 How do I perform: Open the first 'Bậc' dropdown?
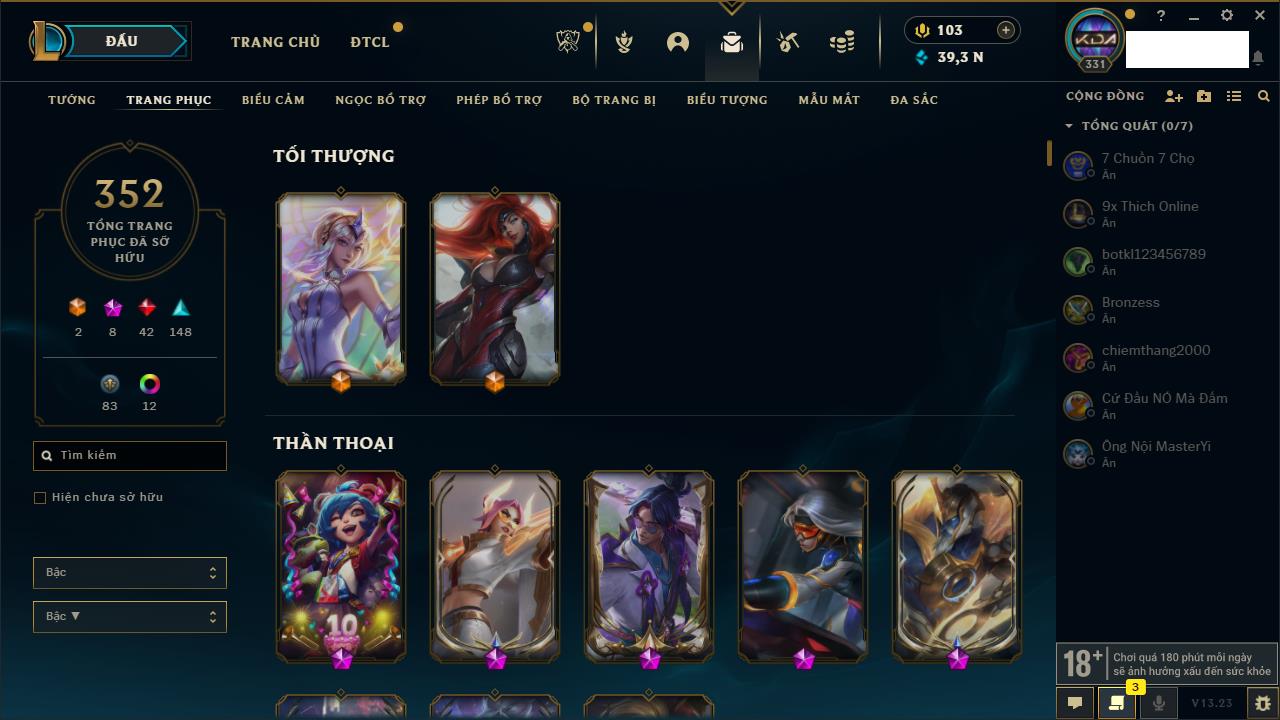(130, 572)
